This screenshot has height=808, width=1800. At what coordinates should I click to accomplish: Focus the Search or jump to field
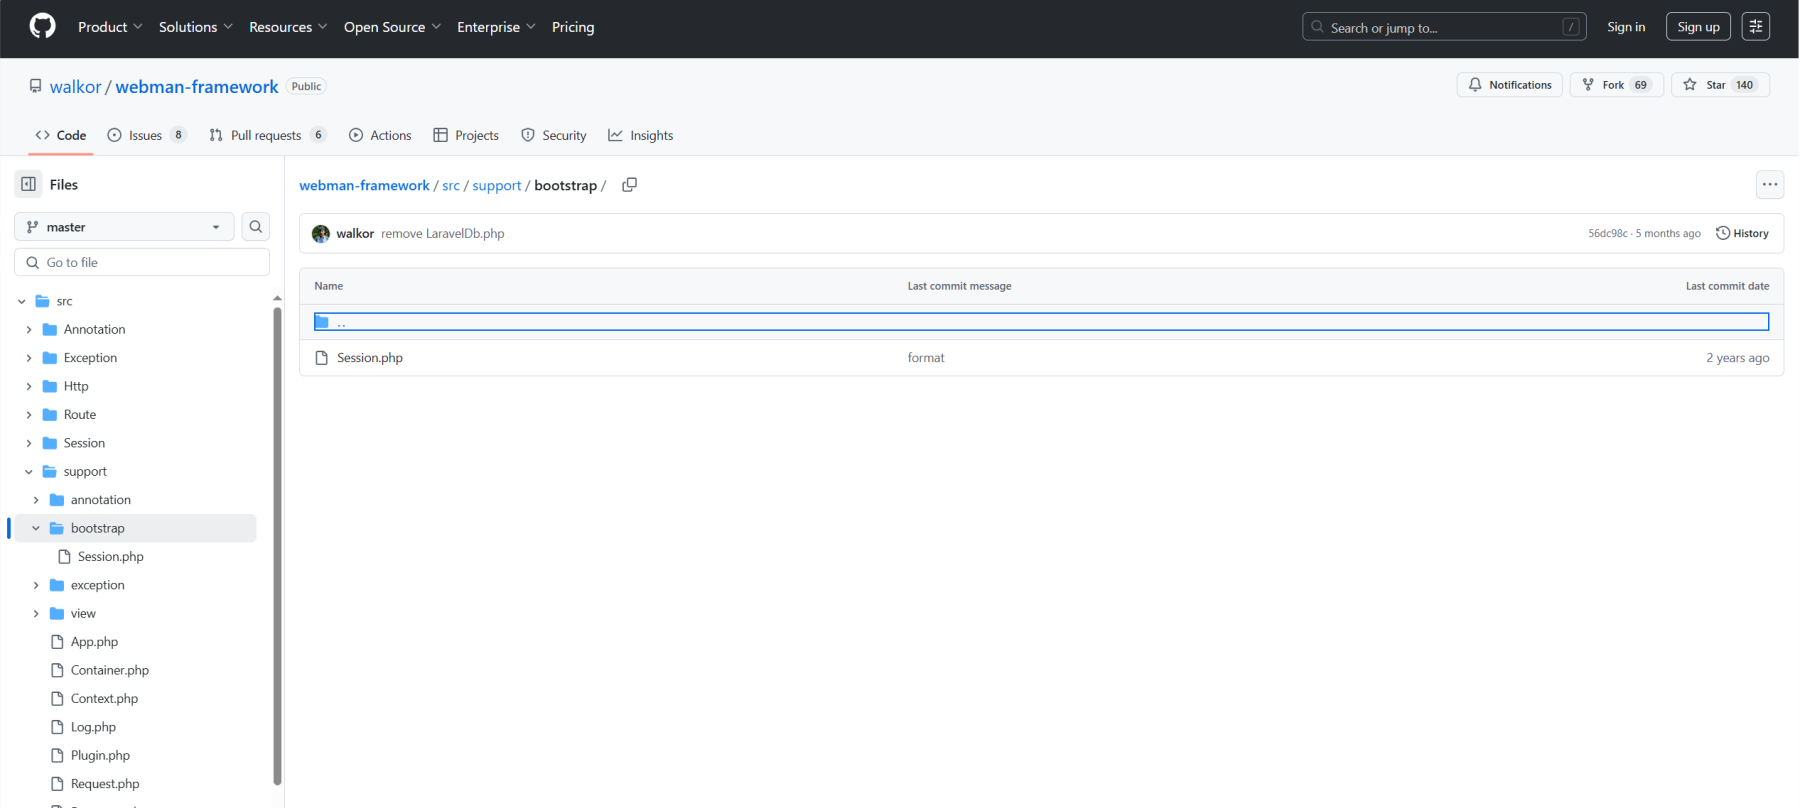tap(1444, 27)
